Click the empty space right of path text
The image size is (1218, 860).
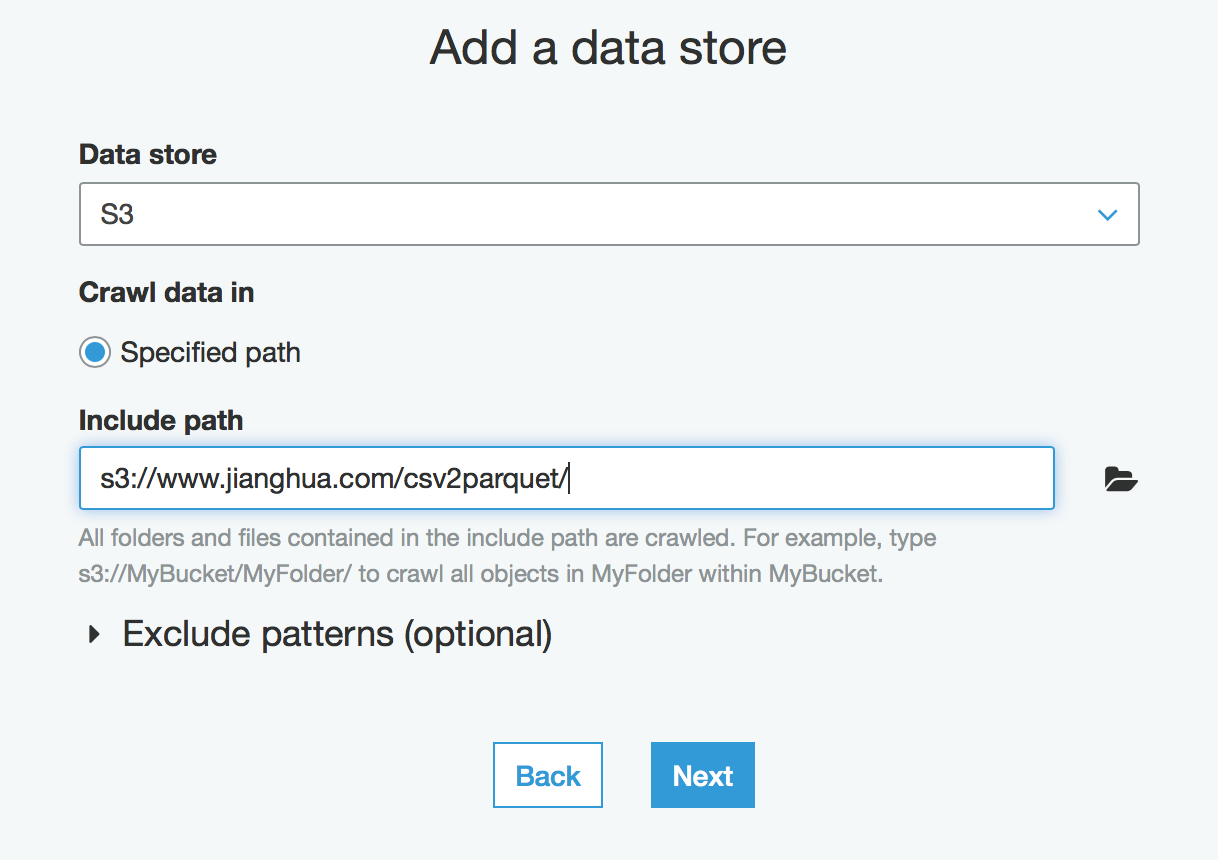tap(810, 479)
